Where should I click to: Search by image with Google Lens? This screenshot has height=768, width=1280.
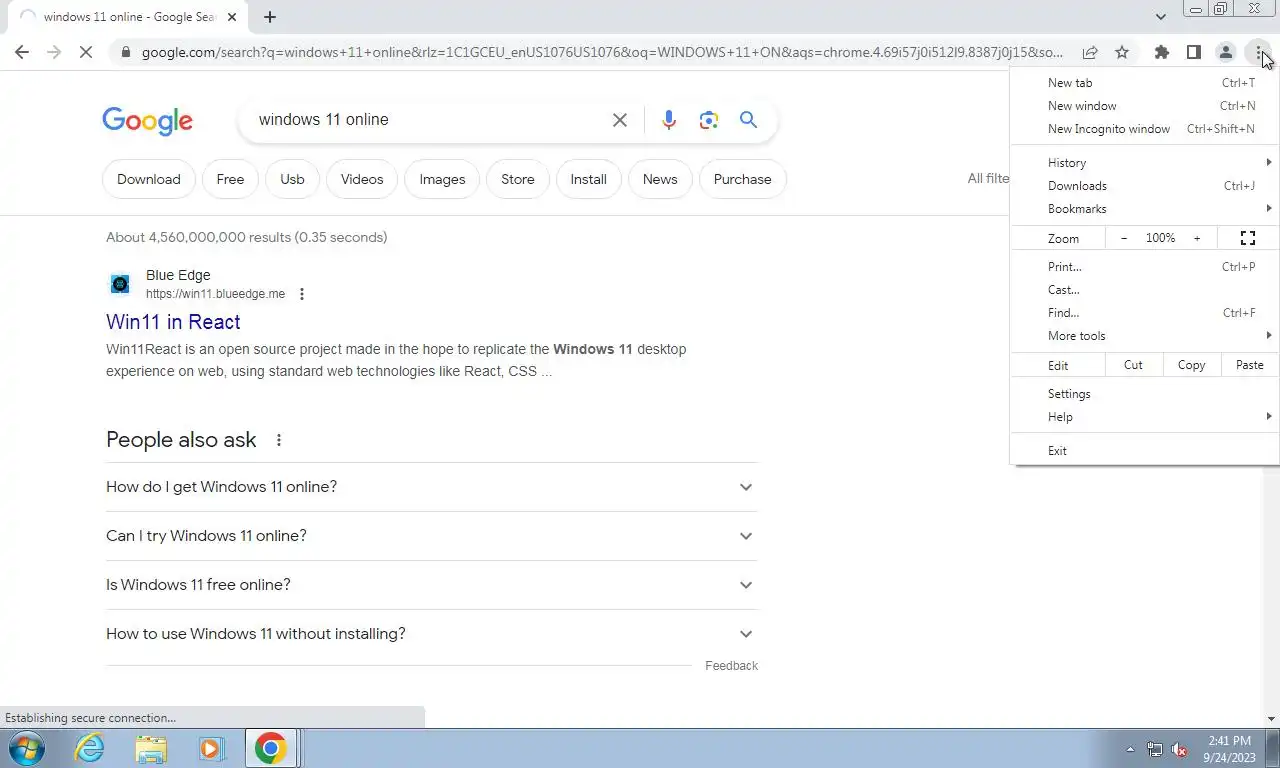click(x=709, y=120)
